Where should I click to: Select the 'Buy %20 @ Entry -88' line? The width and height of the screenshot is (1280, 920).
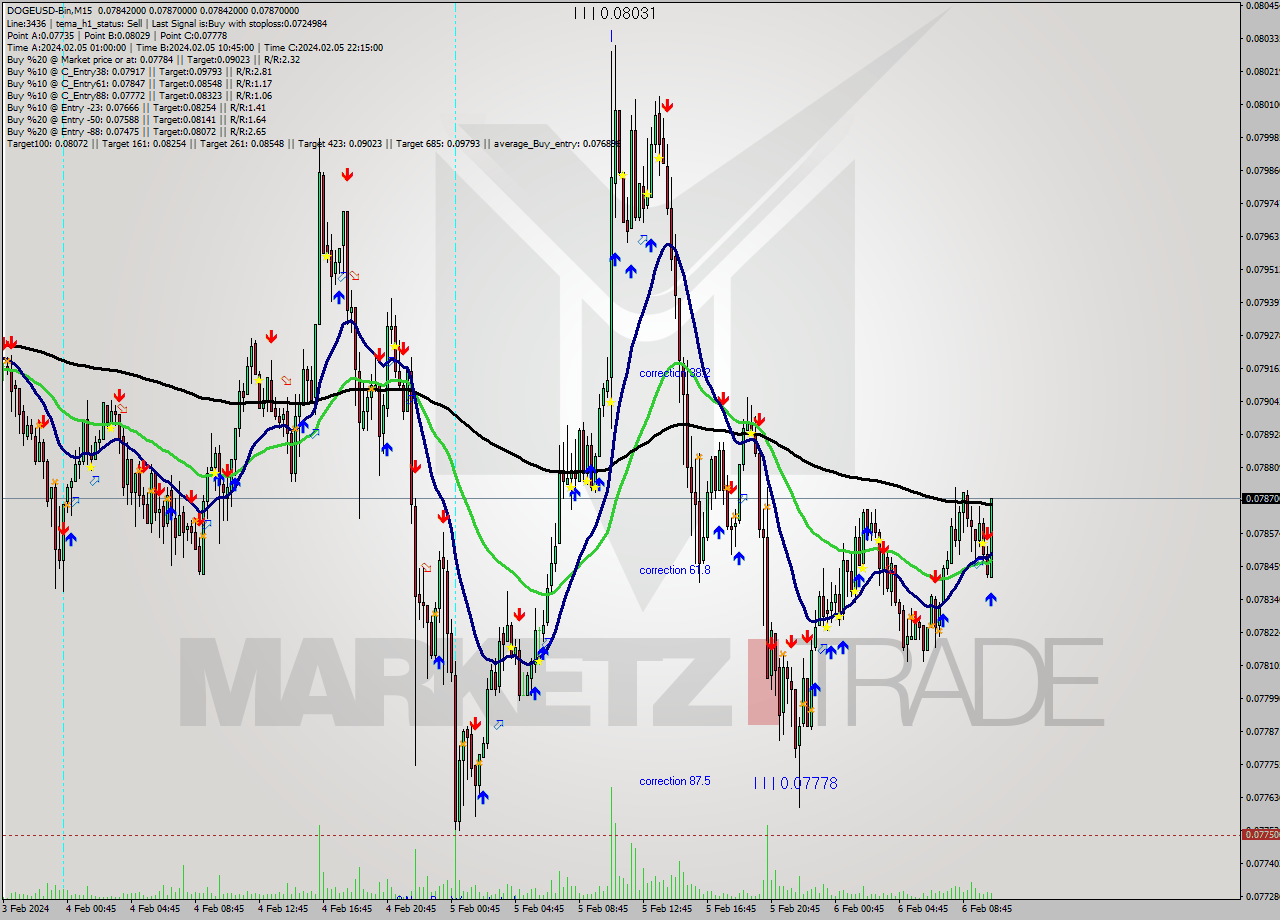point(136,131)
